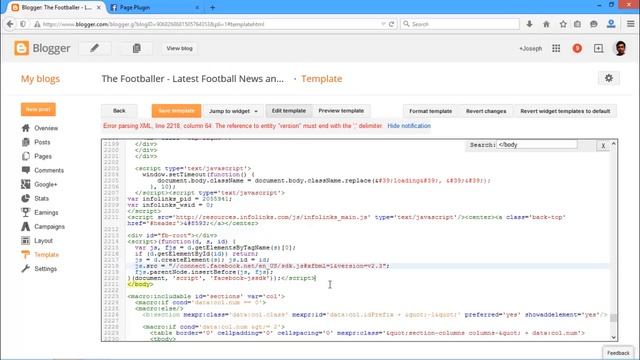This screenshot has width=640, height=360.
Task: Click Revert changes button
Action: click(486, 111)
